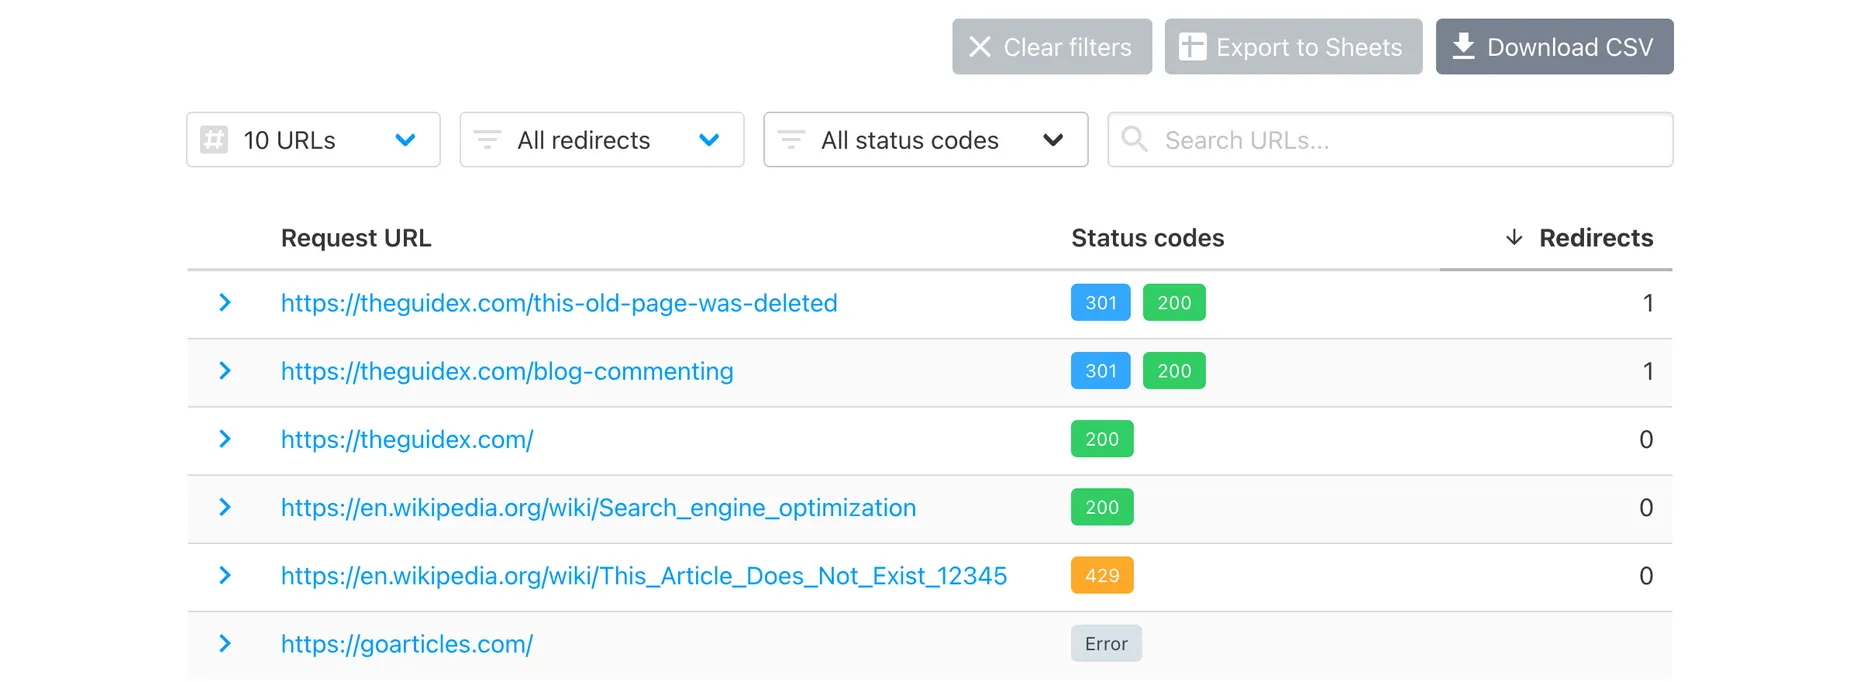
Task: Sort by the Redirects column header
Action: click(x=1595, y=238)
